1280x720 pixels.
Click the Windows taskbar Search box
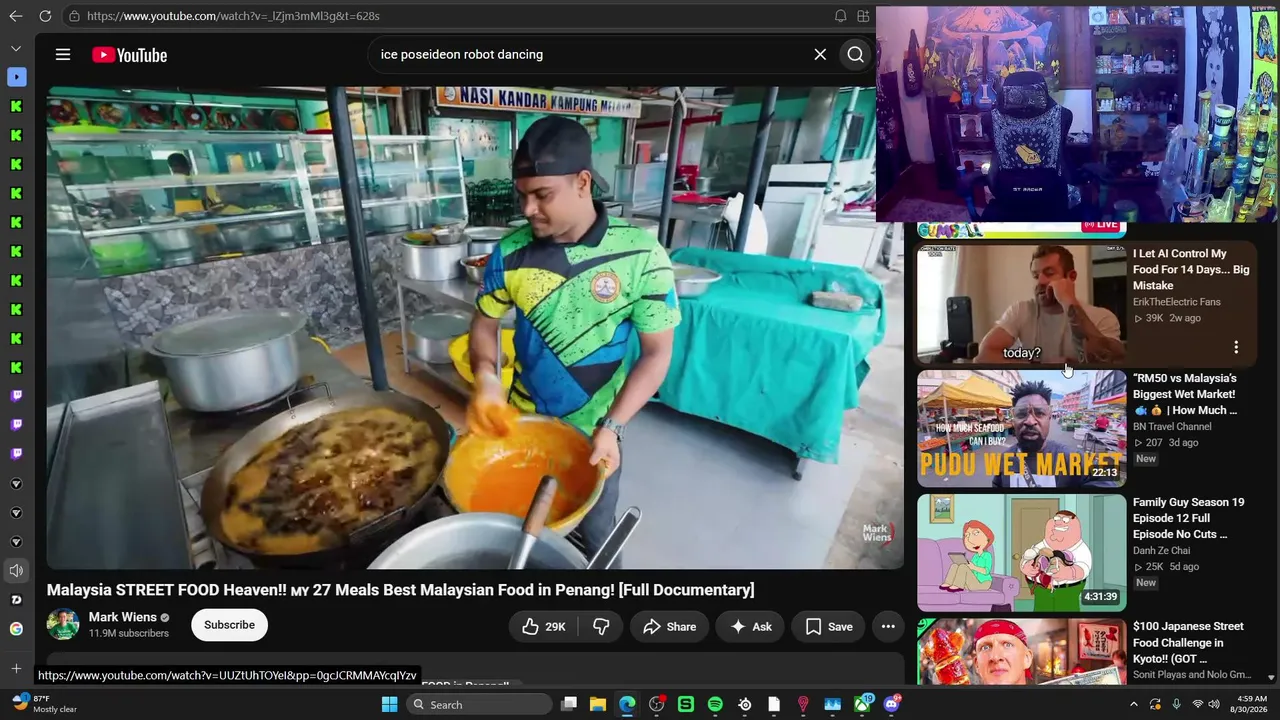(x=480, y=705)
